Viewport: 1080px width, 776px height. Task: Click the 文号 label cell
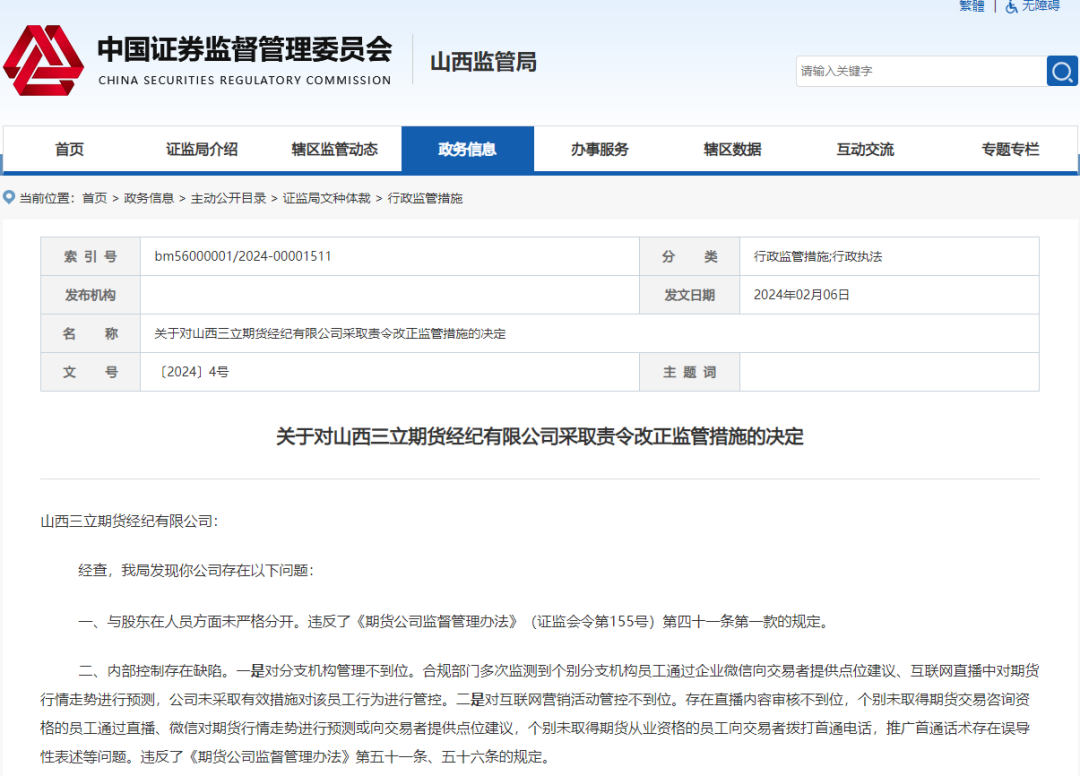[90, 372]
